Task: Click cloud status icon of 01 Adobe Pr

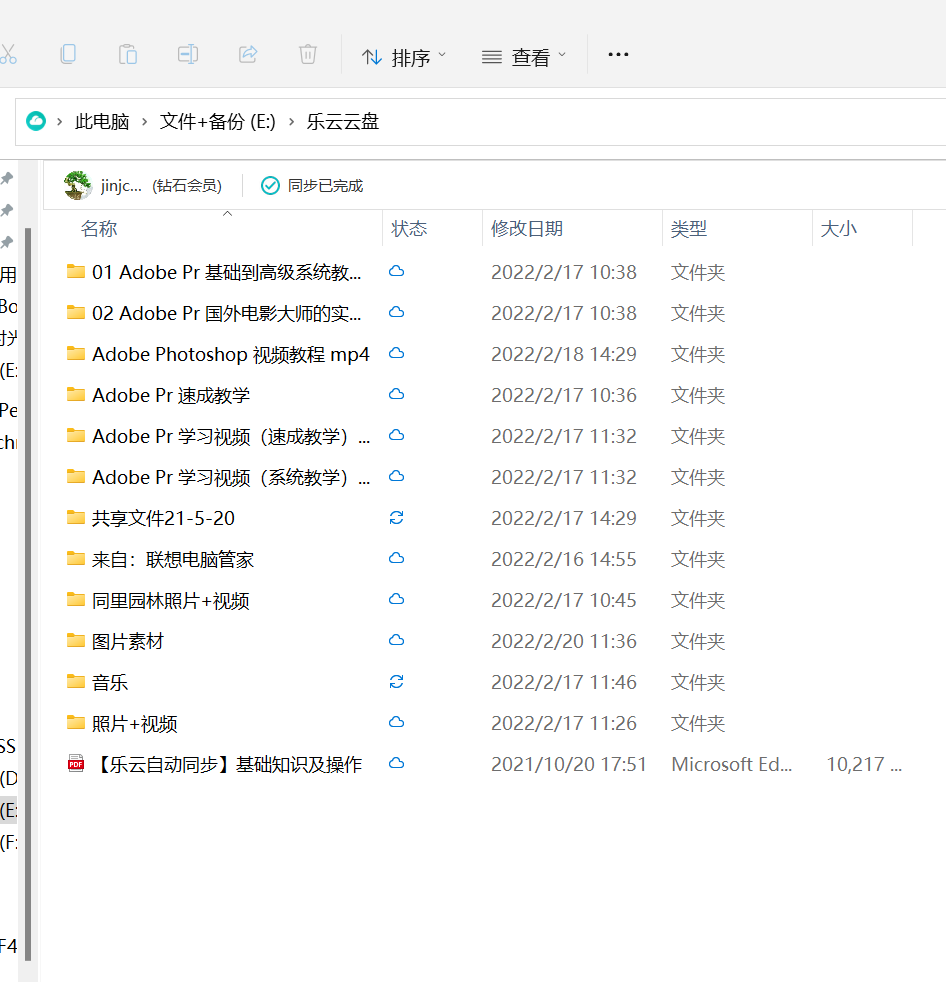Action: point(397,271)
